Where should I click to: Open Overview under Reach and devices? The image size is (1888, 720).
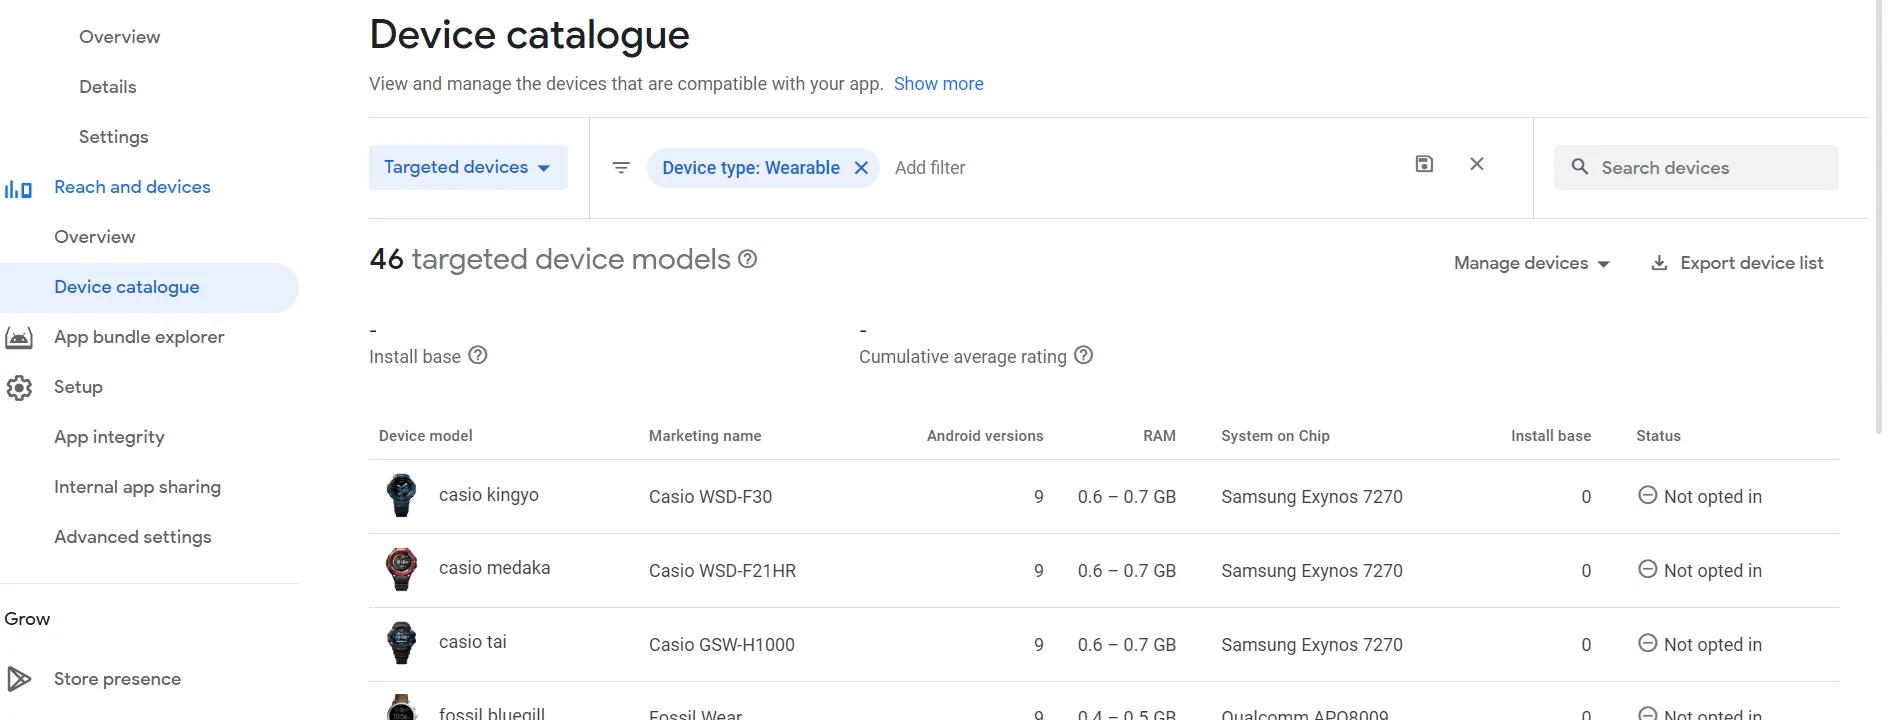(x=95, y=237)
